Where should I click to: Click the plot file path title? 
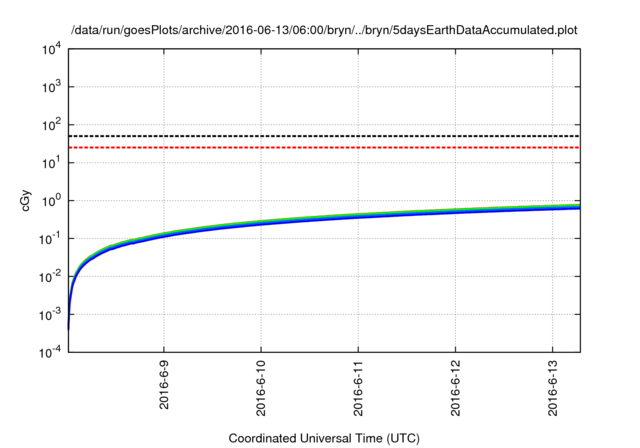point(324,31)
